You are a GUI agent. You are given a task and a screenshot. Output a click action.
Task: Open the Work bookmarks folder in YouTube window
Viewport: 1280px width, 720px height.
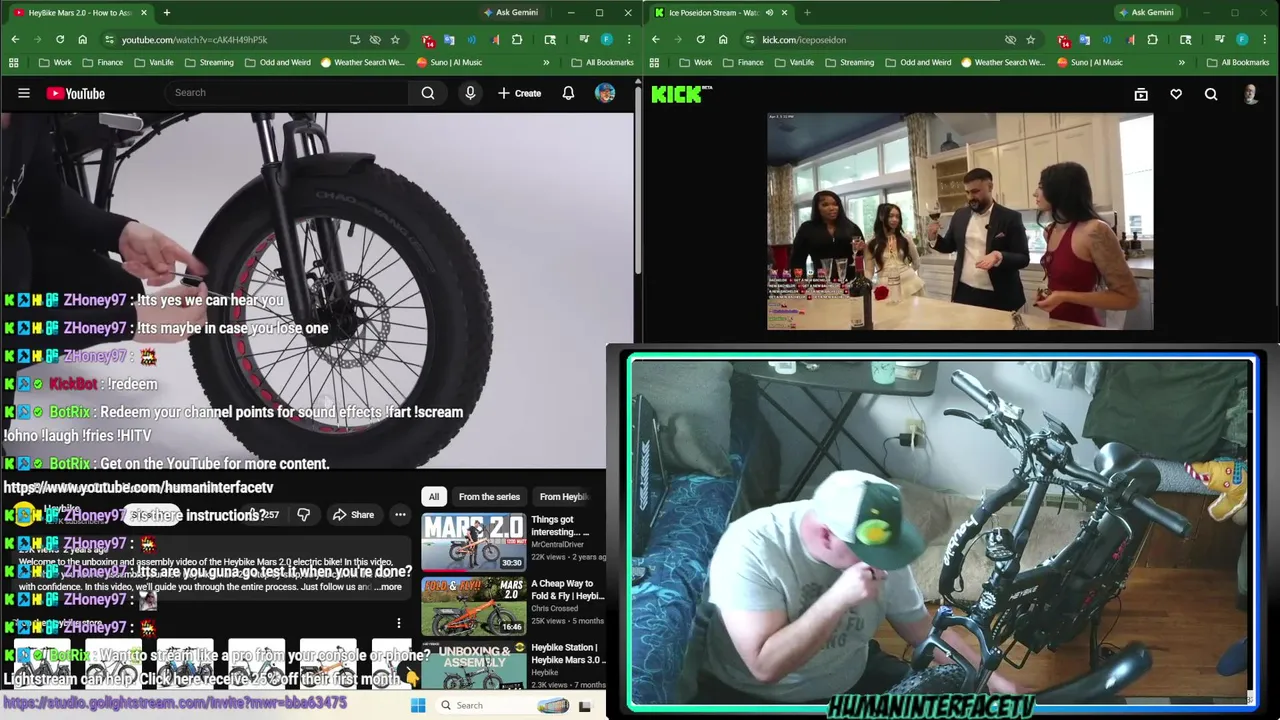[55, 62]
